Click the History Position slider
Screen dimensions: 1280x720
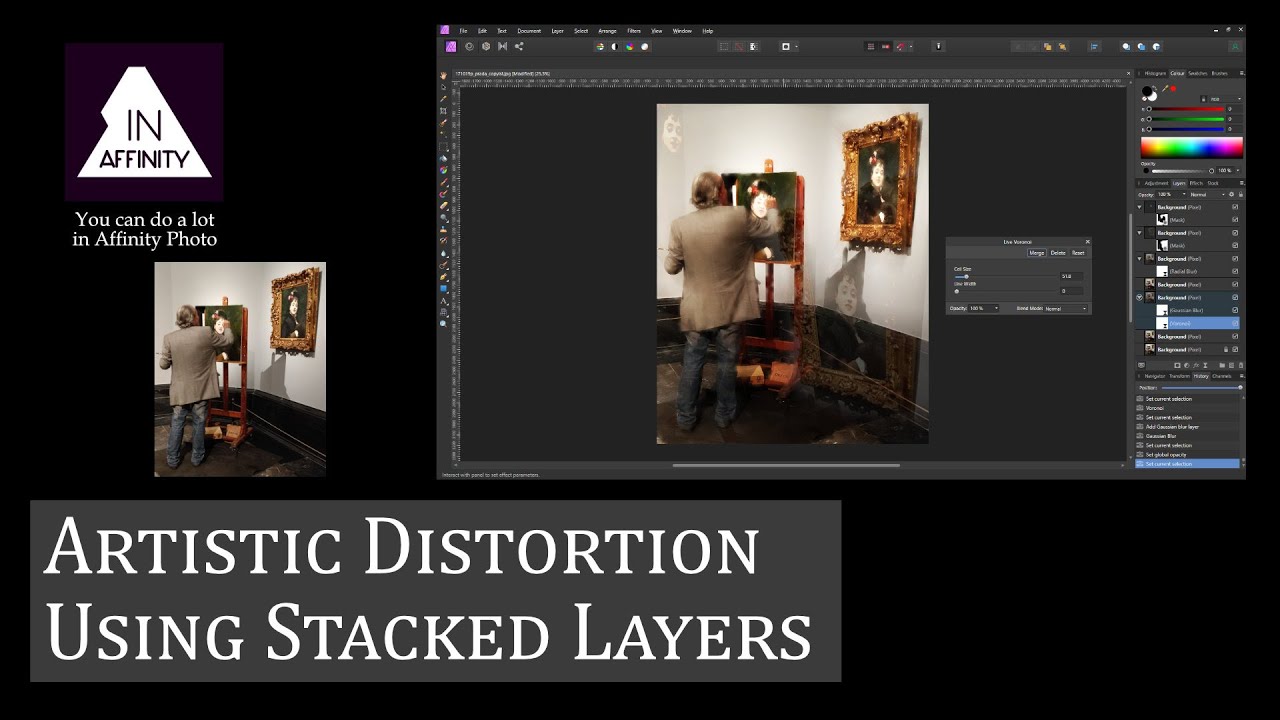click(1201, 387)
